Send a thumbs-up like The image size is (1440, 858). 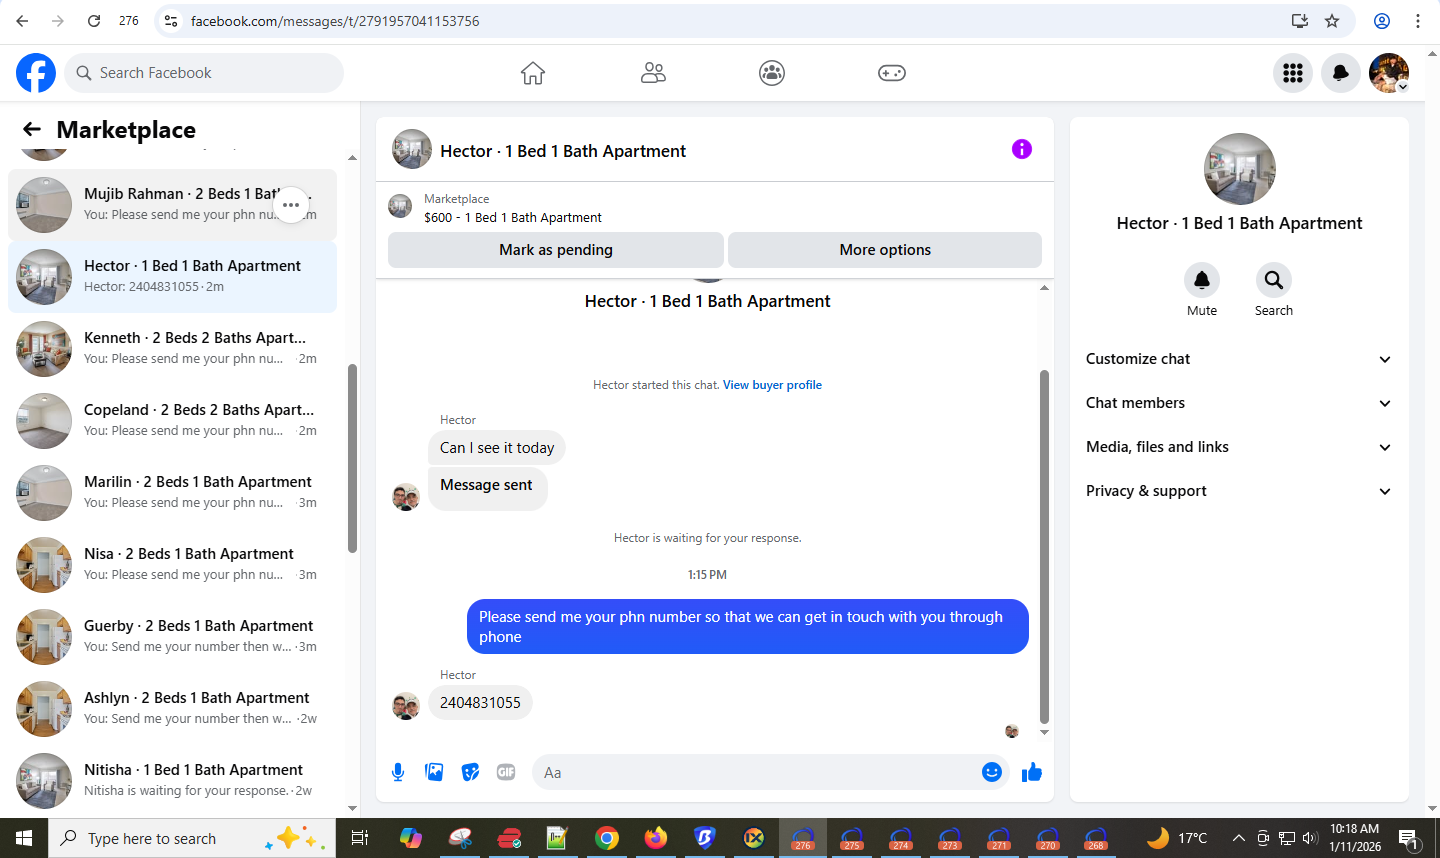1032,772
